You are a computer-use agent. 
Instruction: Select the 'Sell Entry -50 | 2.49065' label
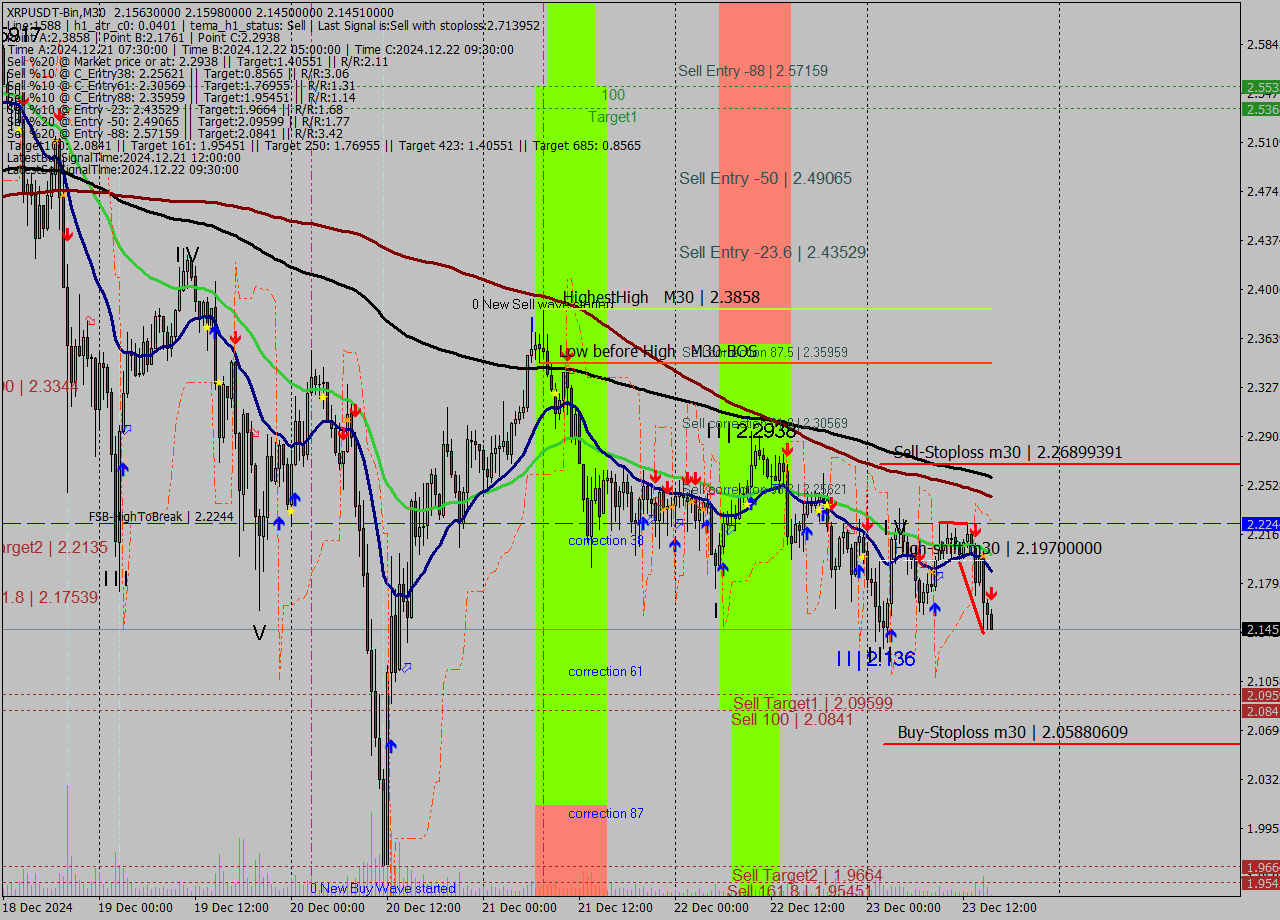pos(766,178)
